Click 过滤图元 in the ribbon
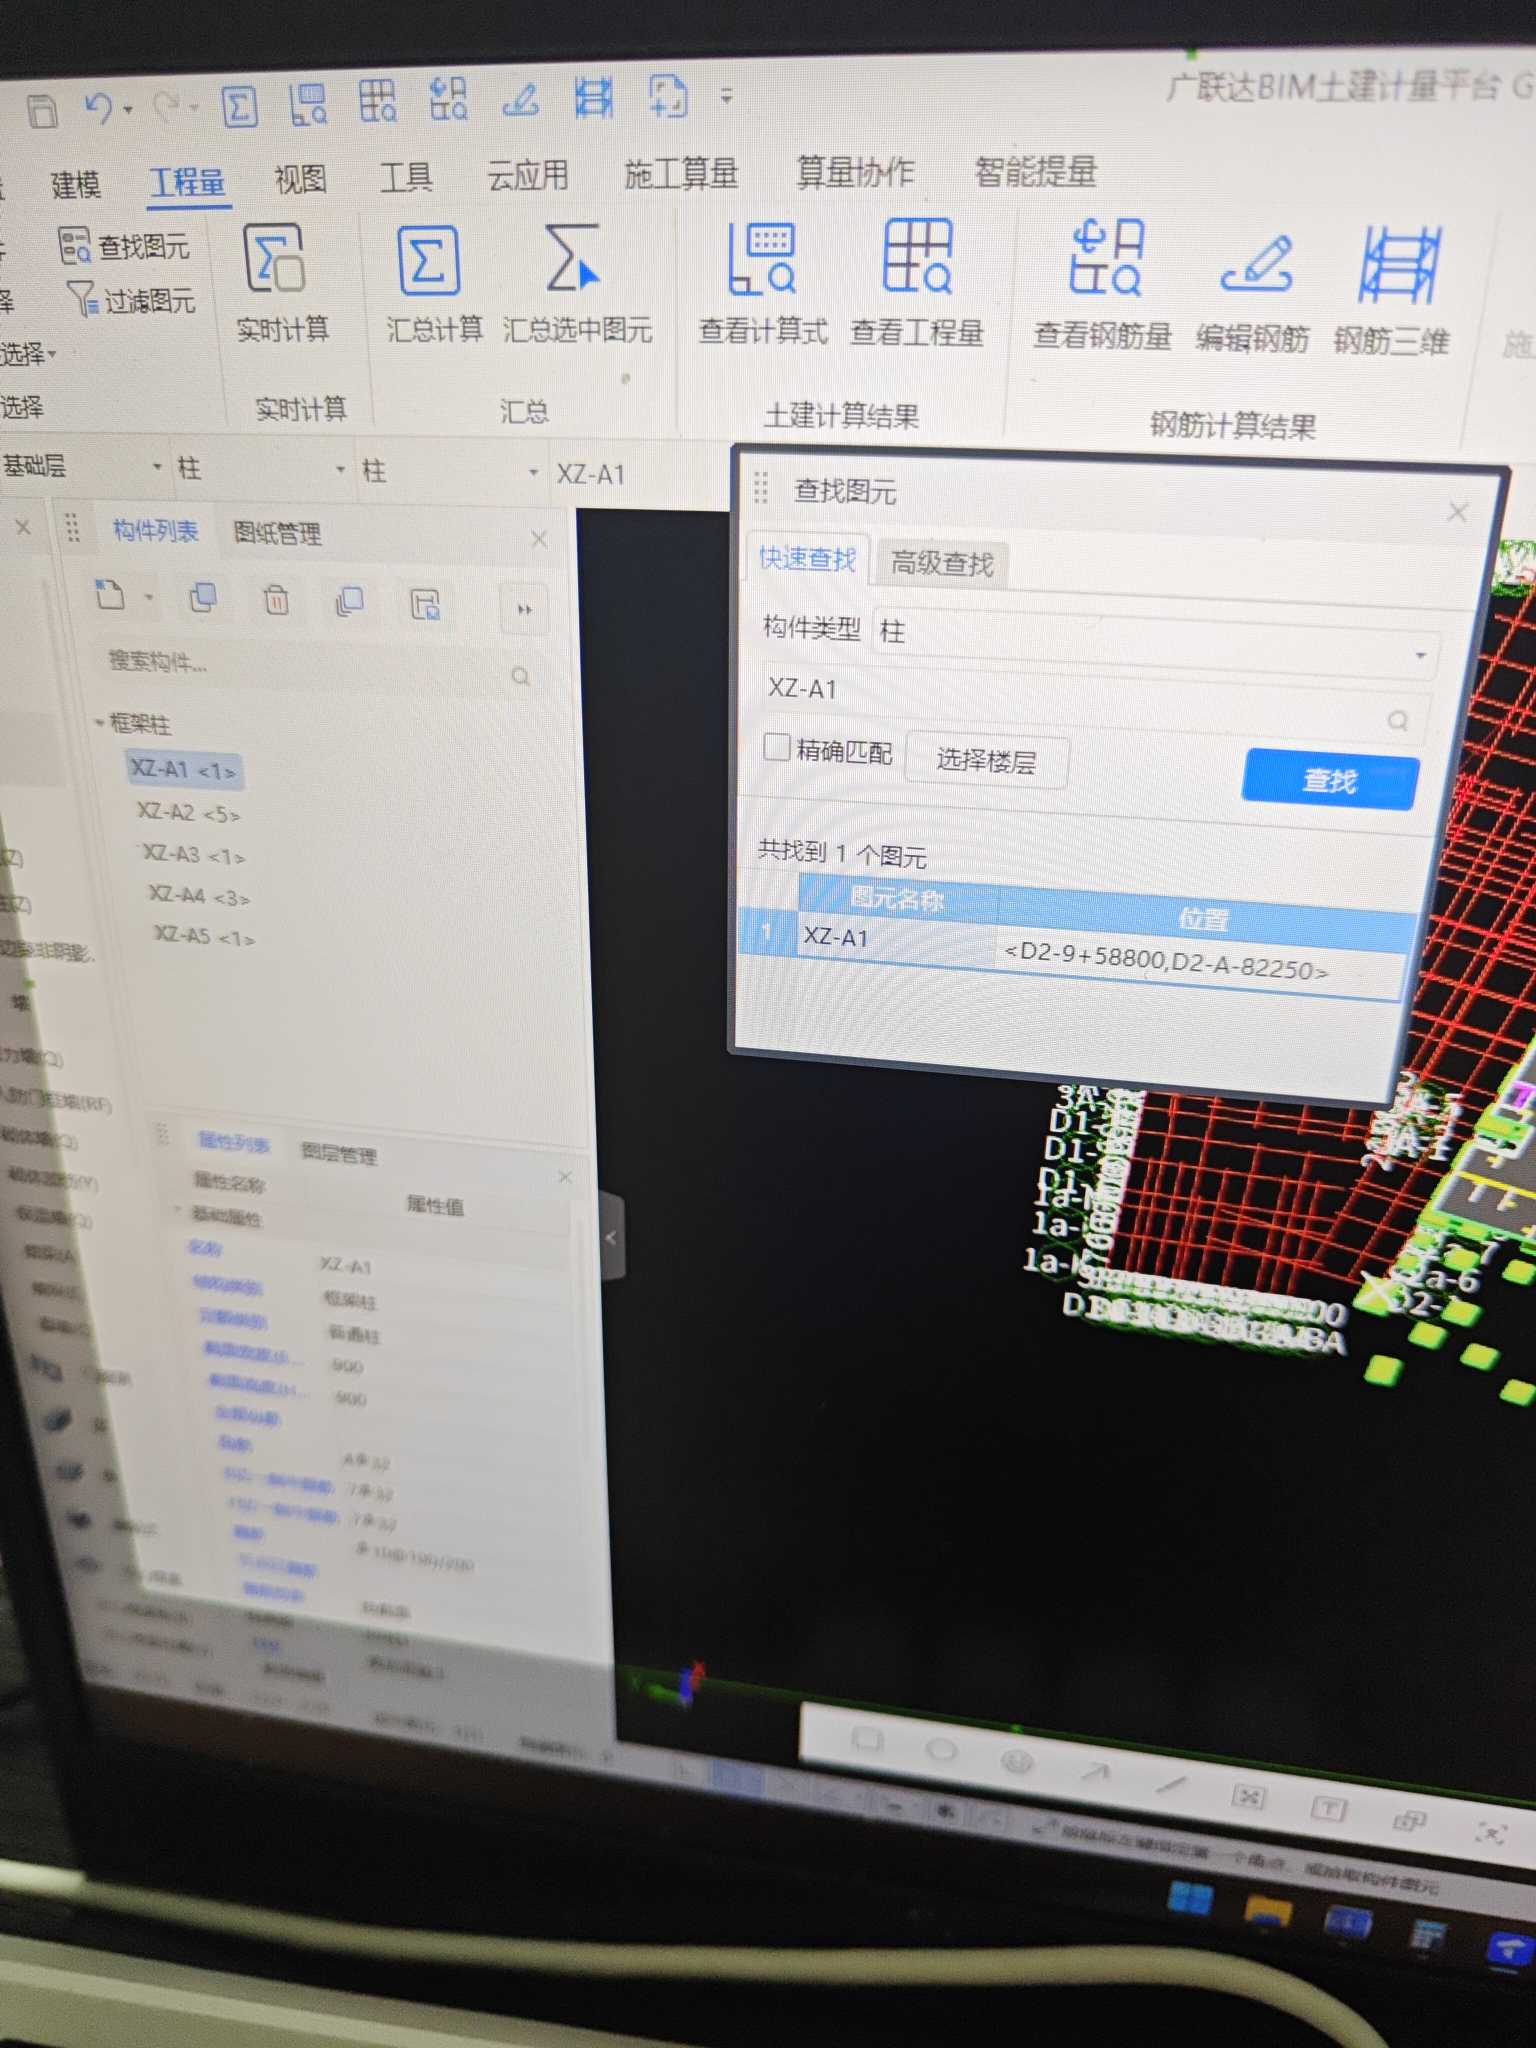Image resolution: width=1536 pixels, height=2048 pixels. [131, 299]
